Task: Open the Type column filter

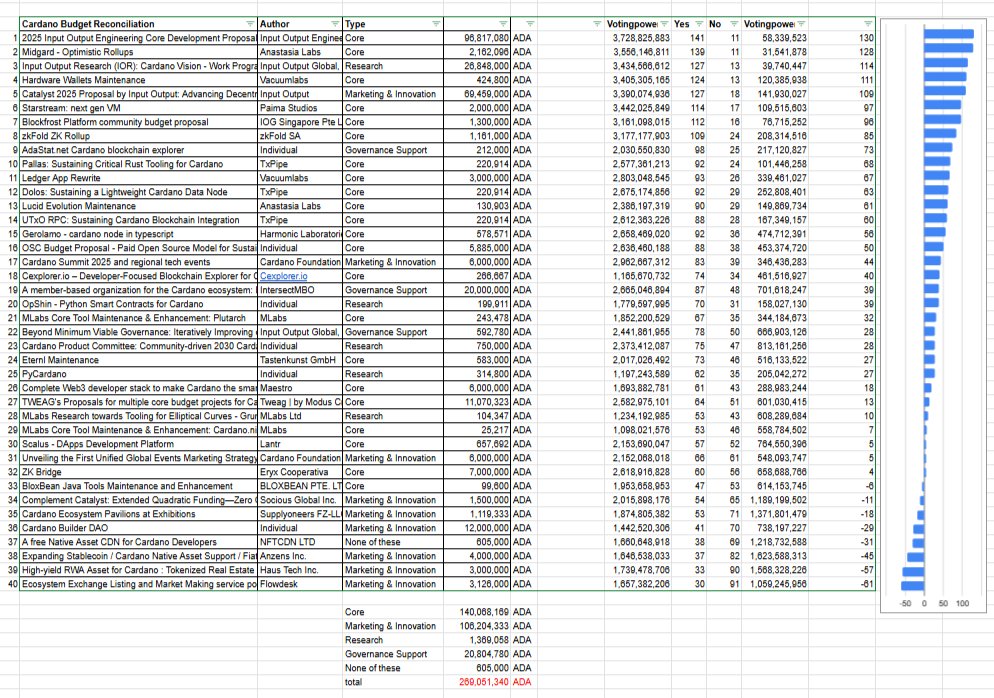Action: [436, 24]
